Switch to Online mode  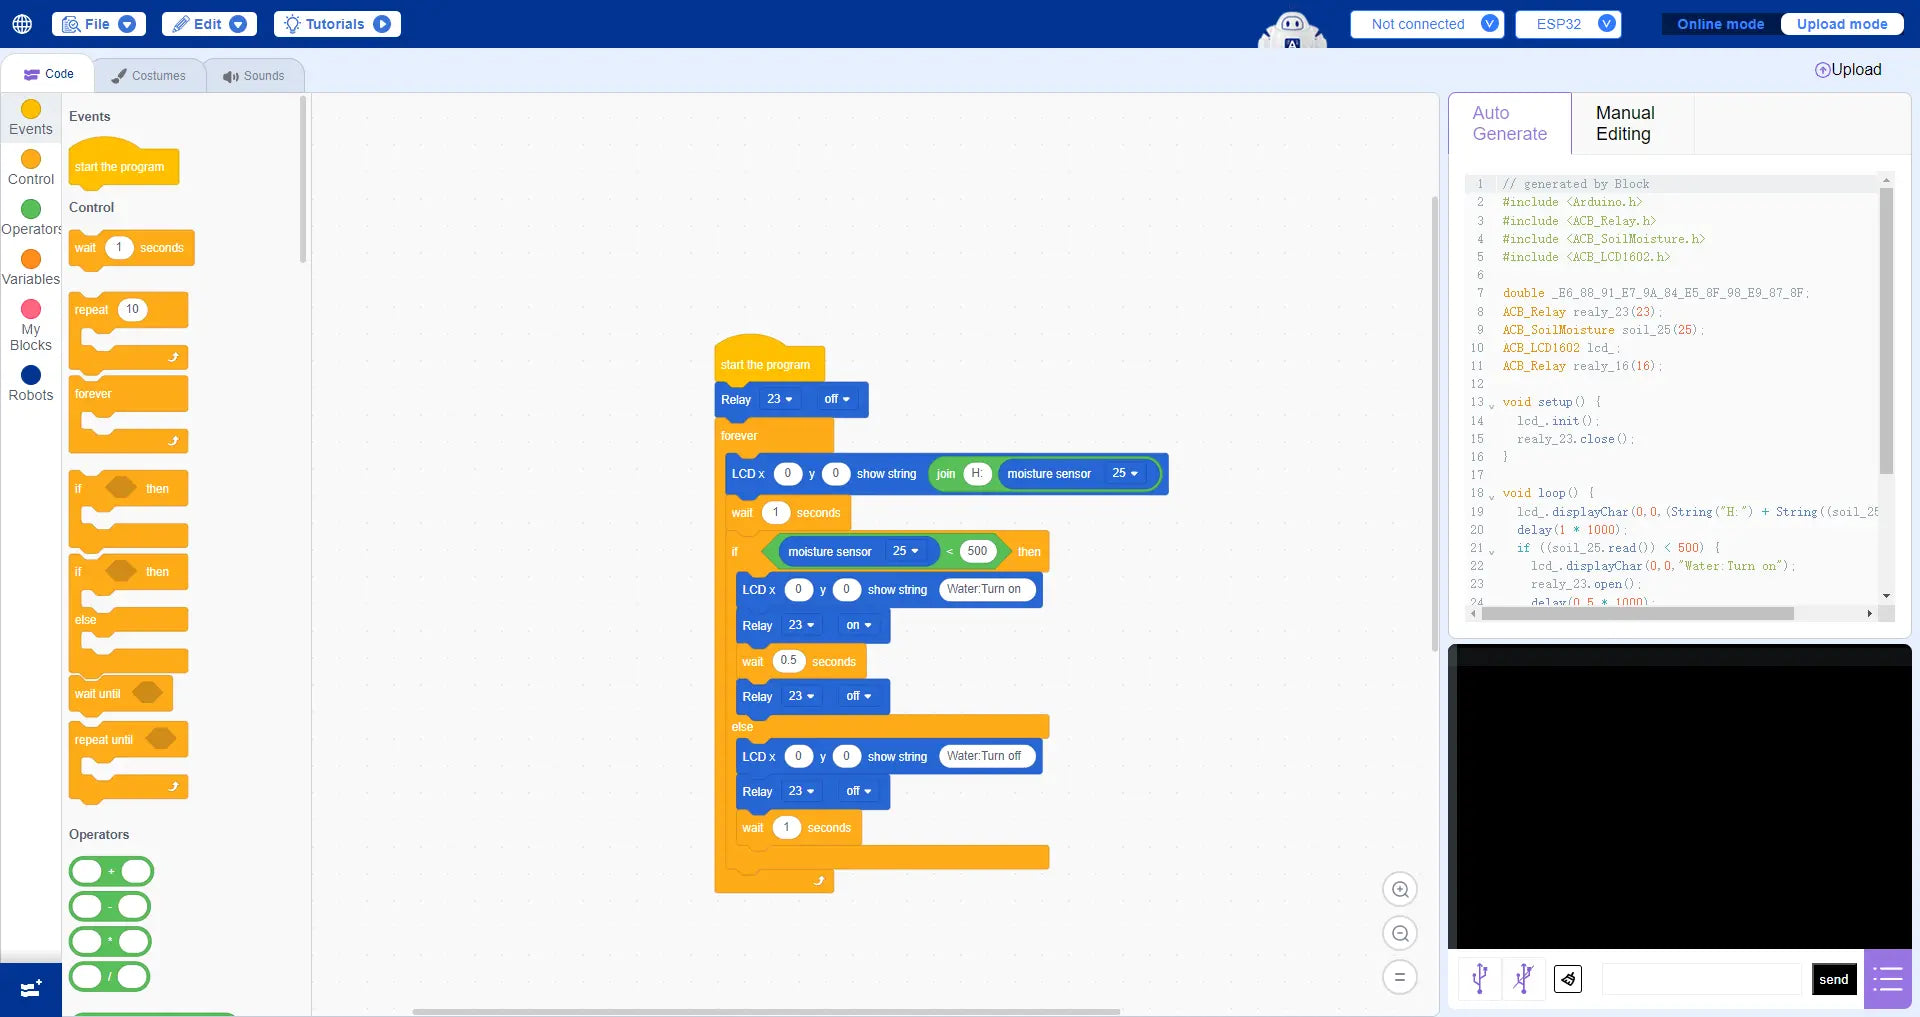[x=1719, y=23]
